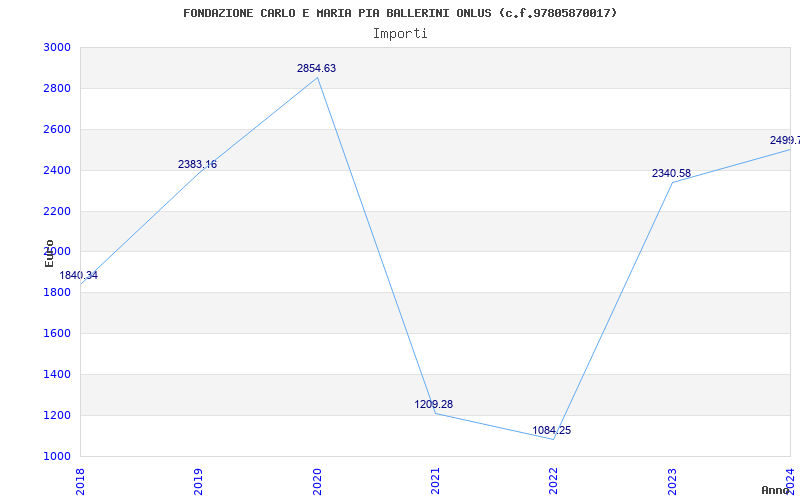
Task: Select the 1084.25 data label
Action: 552,431
